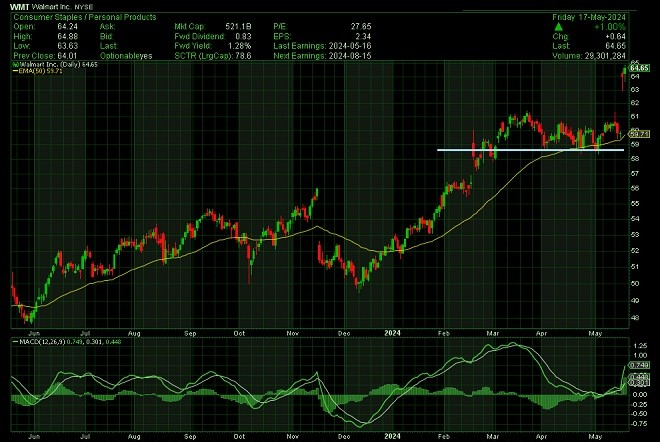Click the Chg value +0.64
The width and height of the screenshot is (660, 442).
point(615,37)
